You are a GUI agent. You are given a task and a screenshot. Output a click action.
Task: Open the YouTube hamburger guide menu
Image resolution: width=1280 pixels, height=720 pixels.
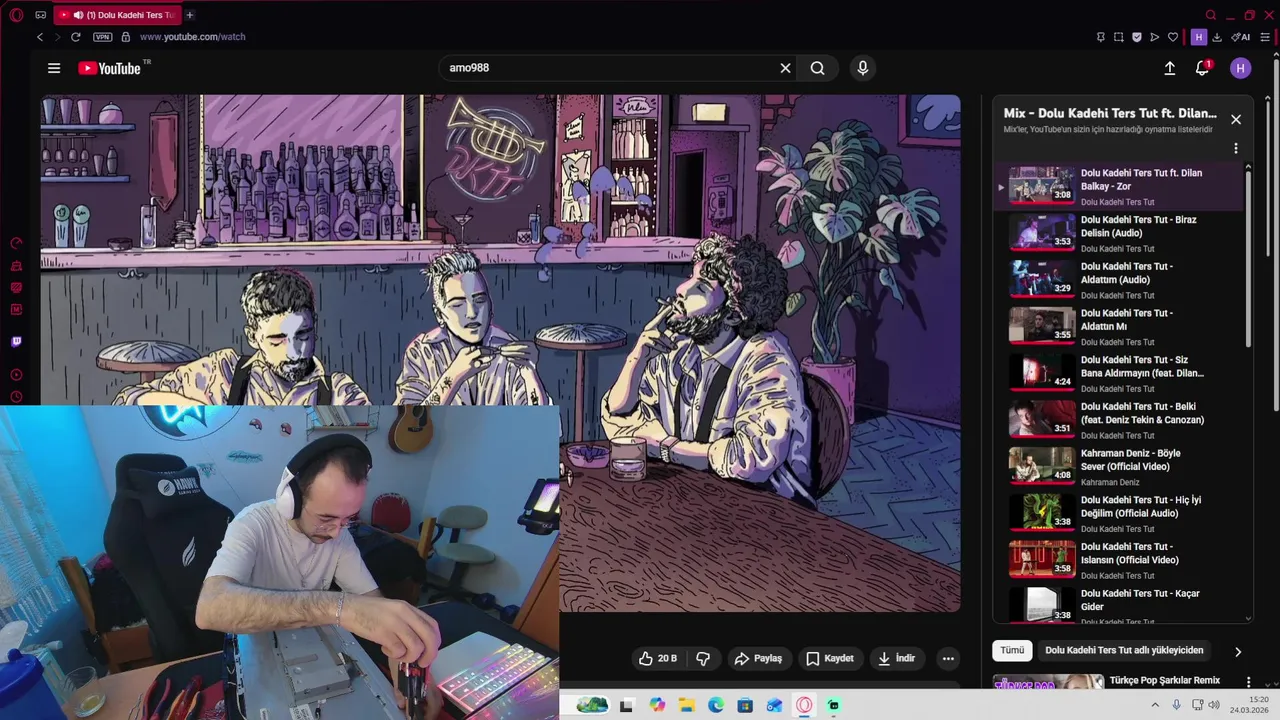pos(54,68)
